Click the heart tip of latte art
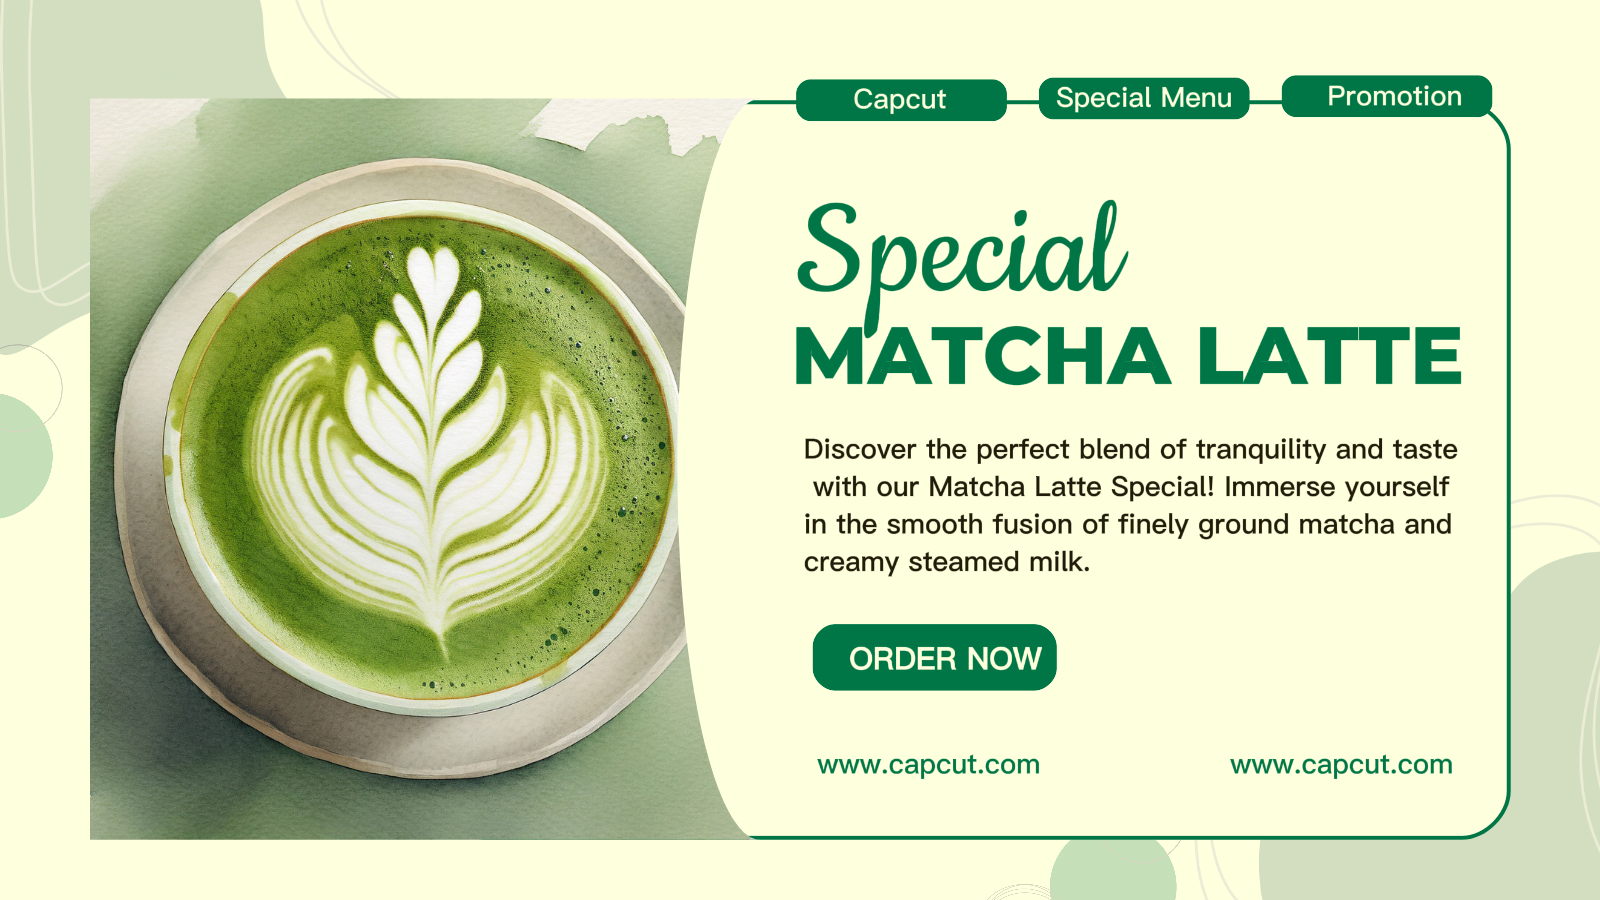This screenshot has height=900, width=1600. coord(434,275)
